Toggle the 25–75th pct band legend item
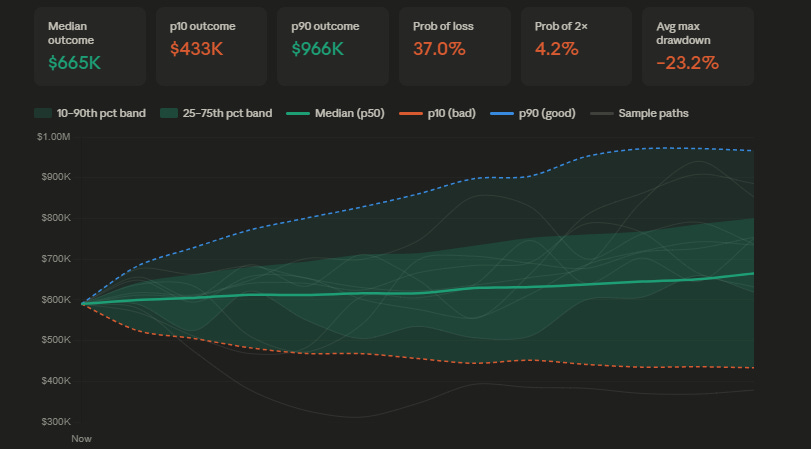 [216, 113]
